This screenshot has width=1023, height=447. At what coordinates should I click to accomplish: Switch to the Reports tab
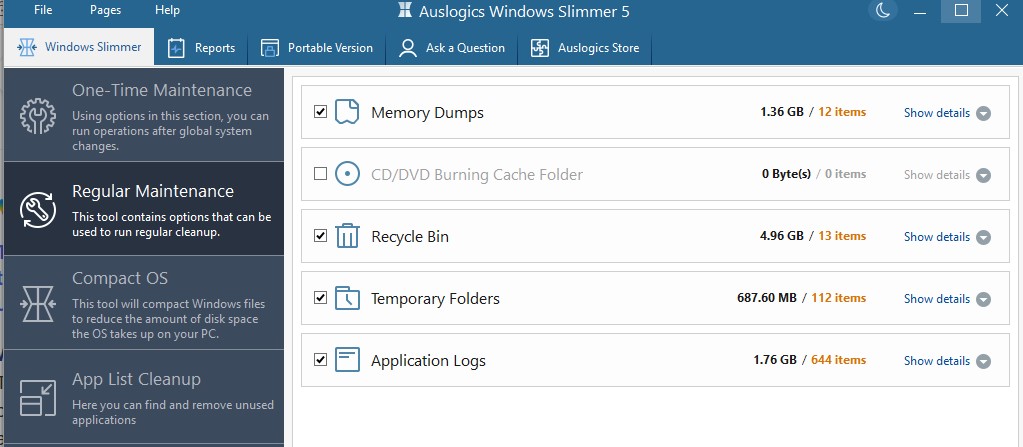pyautogui.click(x=202, y=48)
